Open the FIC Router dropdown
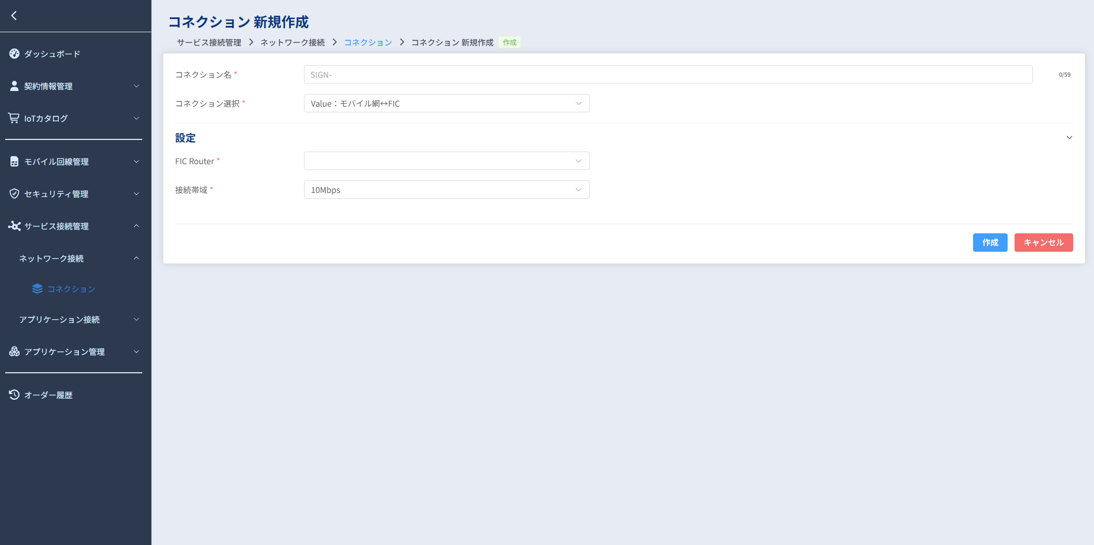The height and width of the screenshot is (545, 1094). [446, 161]
